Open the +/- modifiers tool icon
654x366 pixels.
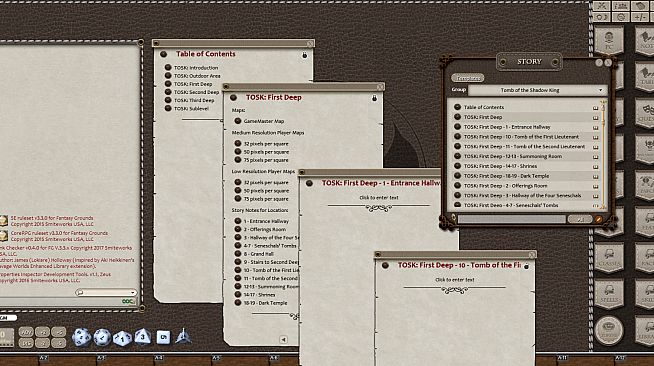coord(640,17)
